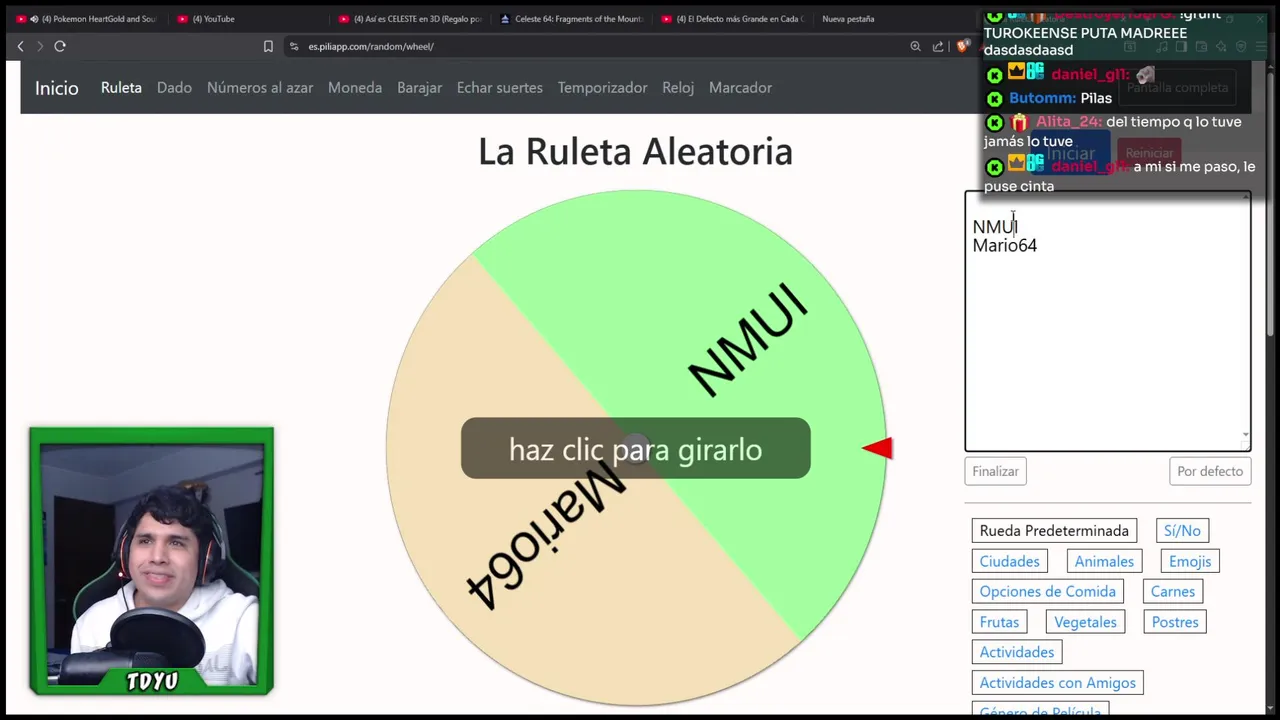Switch to the Así es CELESTE en 3D tab
This screenshot has width=1280, height=720.
(x=410, y=18)
